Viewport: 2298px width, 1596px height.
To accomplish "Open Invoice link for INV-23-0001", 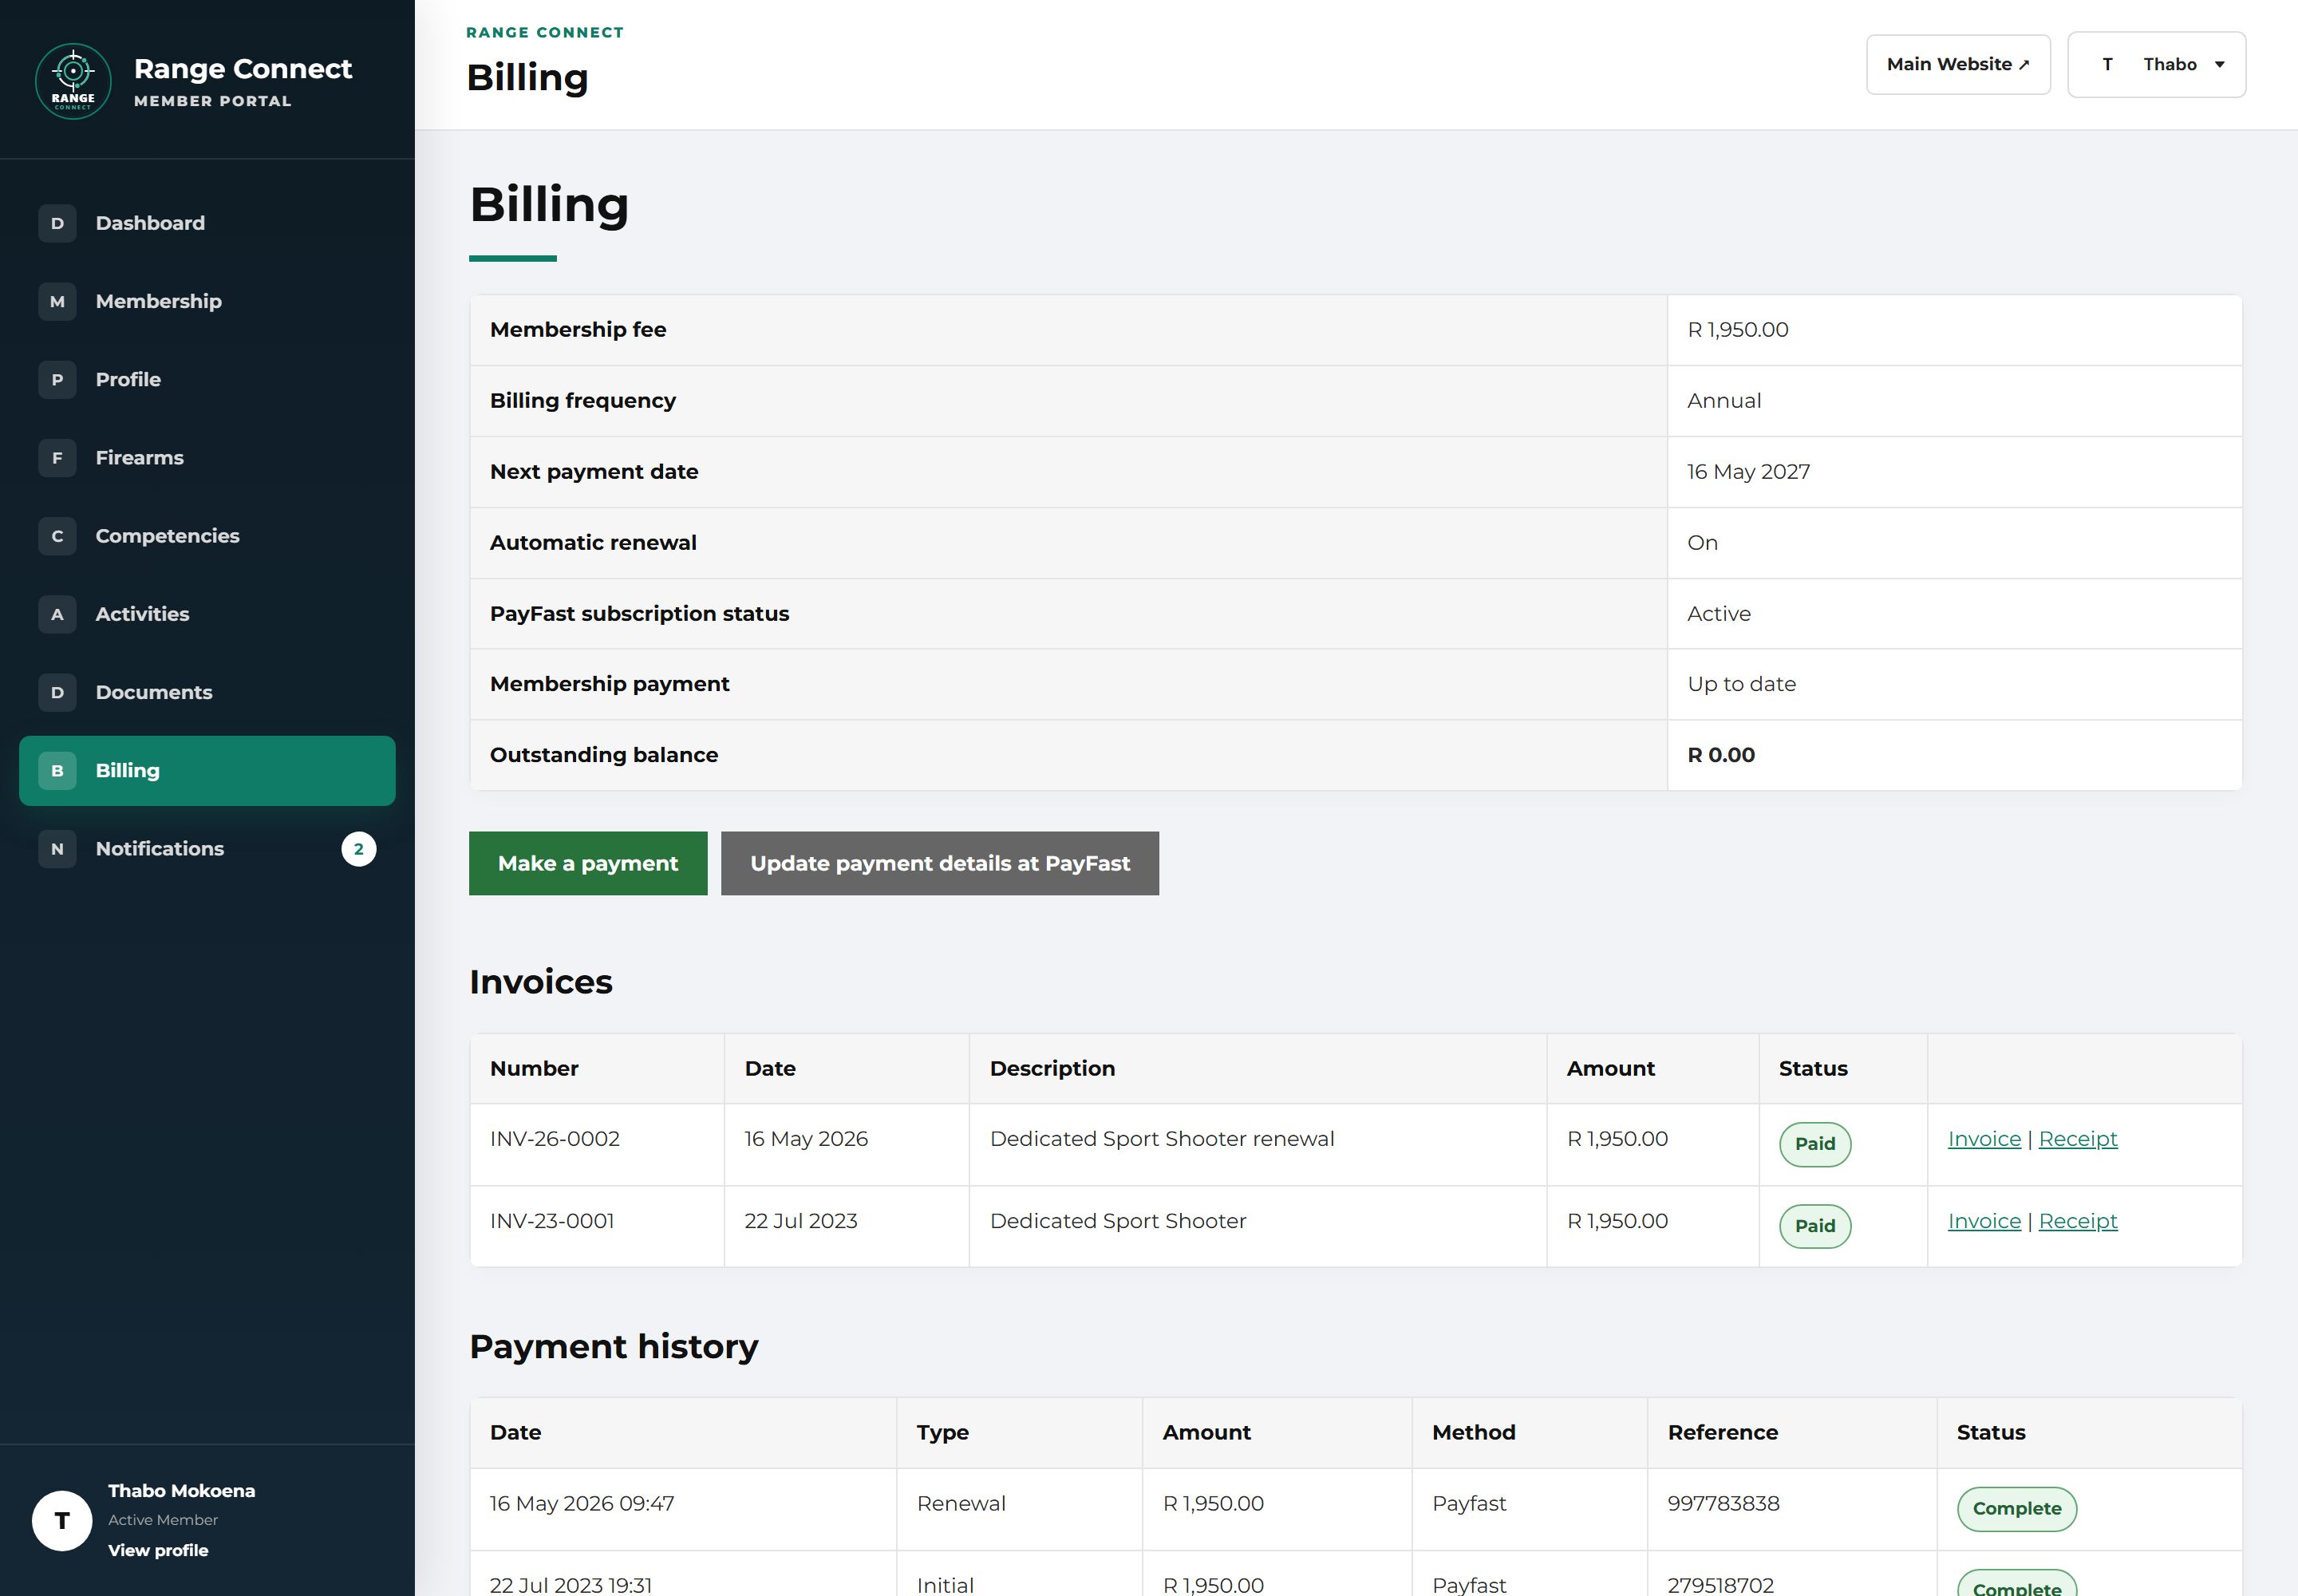I will tap(1984, 1221).
